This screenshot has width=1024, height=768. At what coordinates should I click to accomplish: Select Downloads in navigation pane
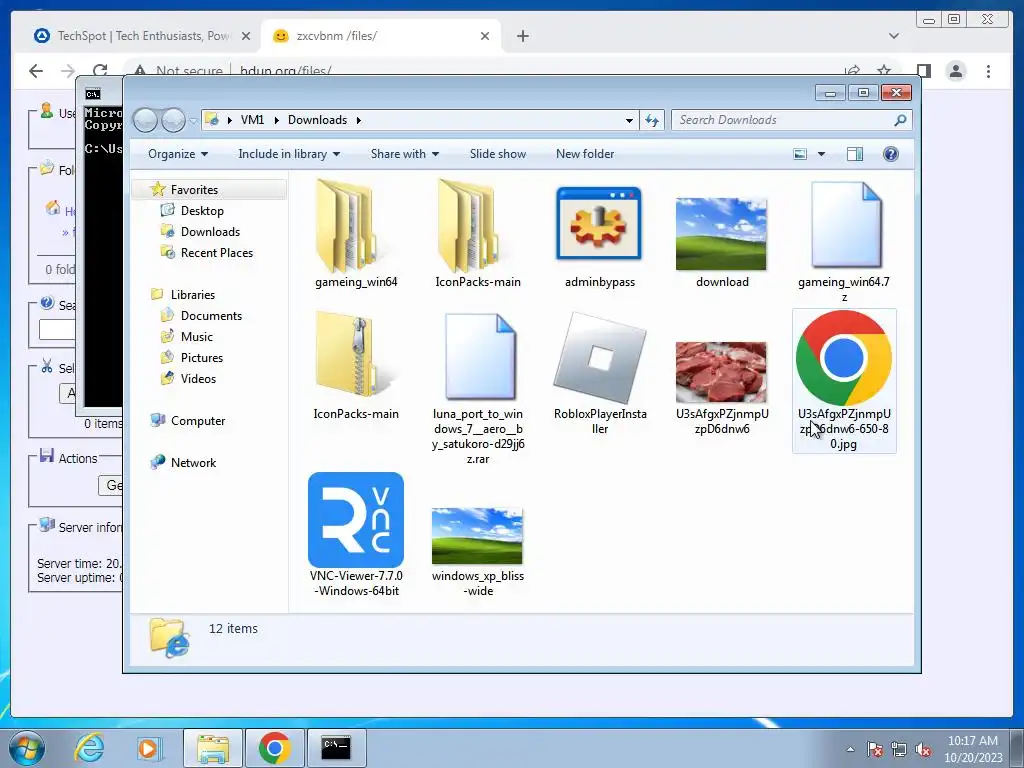[210, 232]
